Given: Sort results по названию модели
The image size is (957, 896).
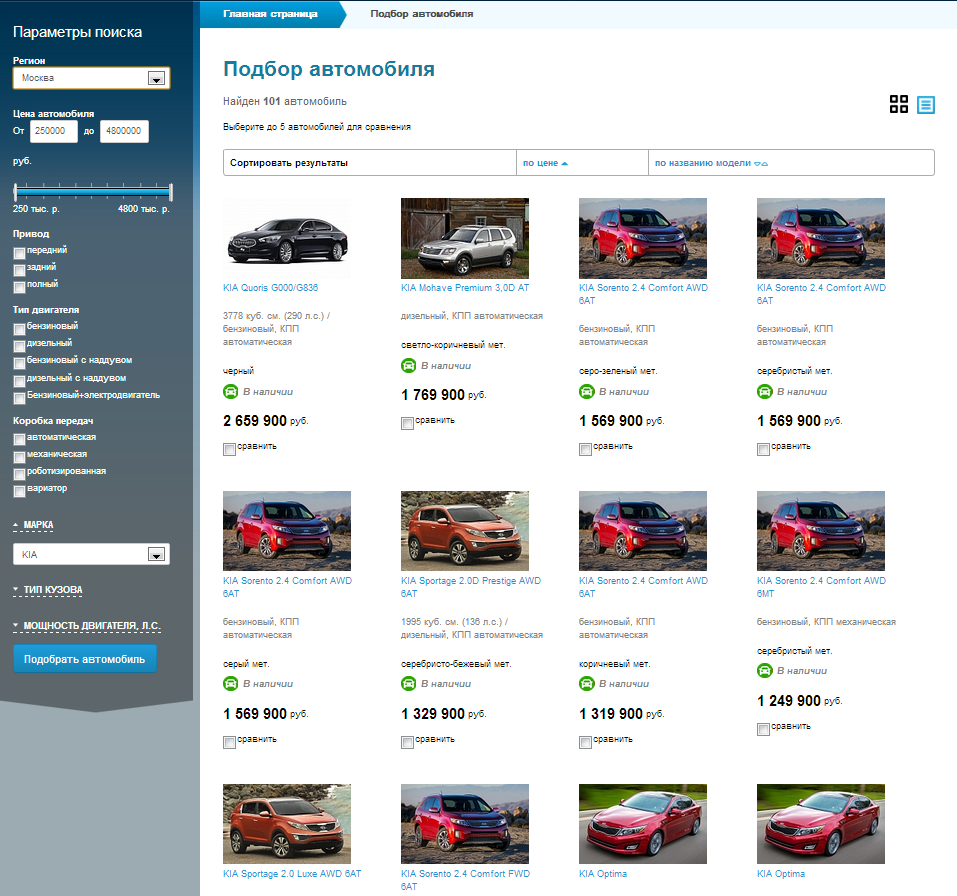Looking at the screenshot, I should [702, 163].
